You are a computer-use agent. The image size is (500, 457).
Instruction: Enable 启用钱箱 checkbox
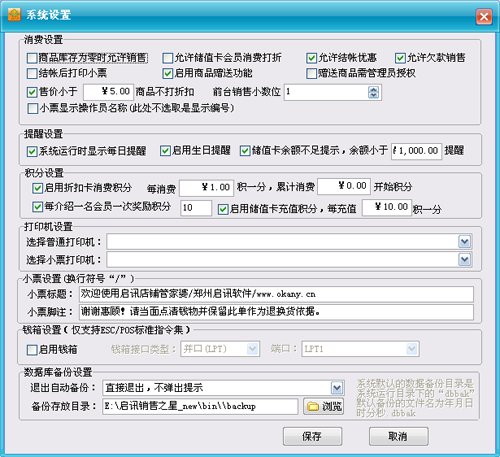click(32, 350)
